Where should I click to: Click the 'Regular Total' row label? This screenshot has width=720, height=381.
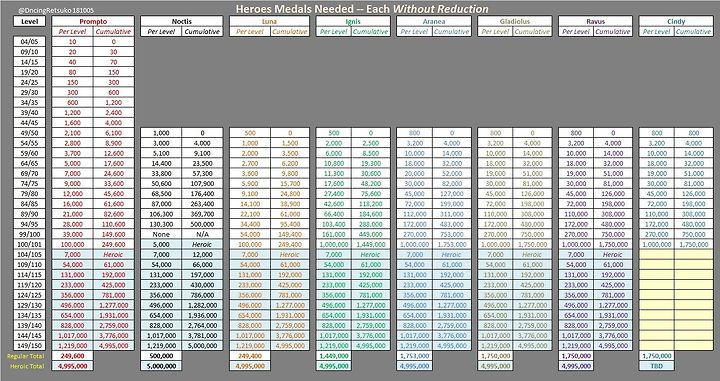25,356
